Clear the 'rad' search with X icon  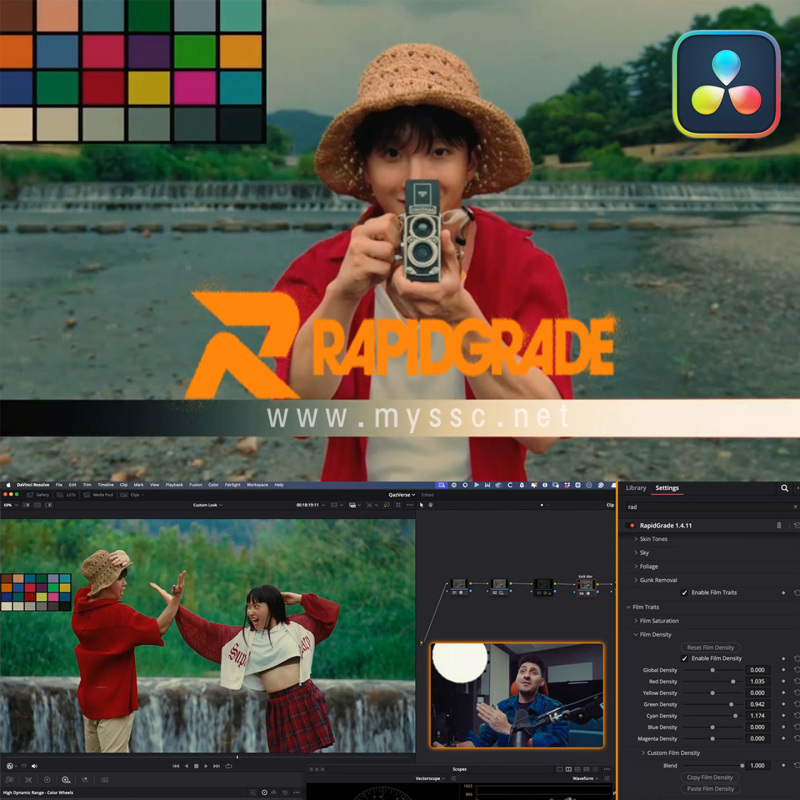point(795,507)
